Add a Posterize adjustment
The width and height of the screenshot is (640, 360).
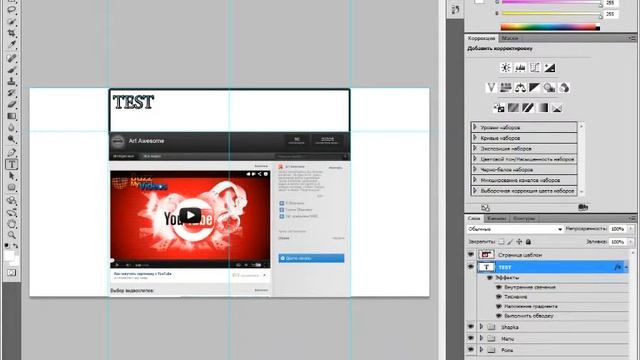513,108
